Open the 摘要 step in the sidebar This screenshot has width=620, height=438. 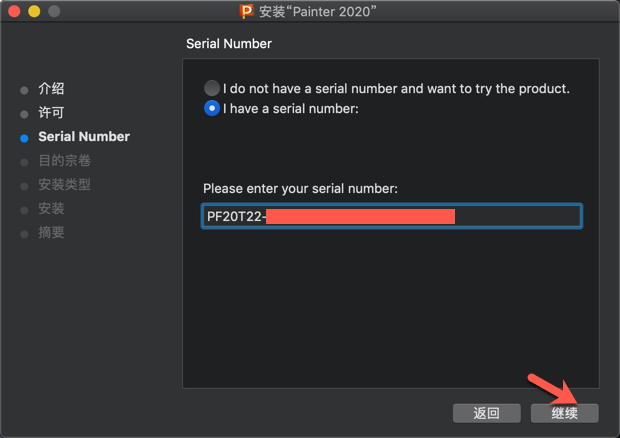tap(51, 233)
